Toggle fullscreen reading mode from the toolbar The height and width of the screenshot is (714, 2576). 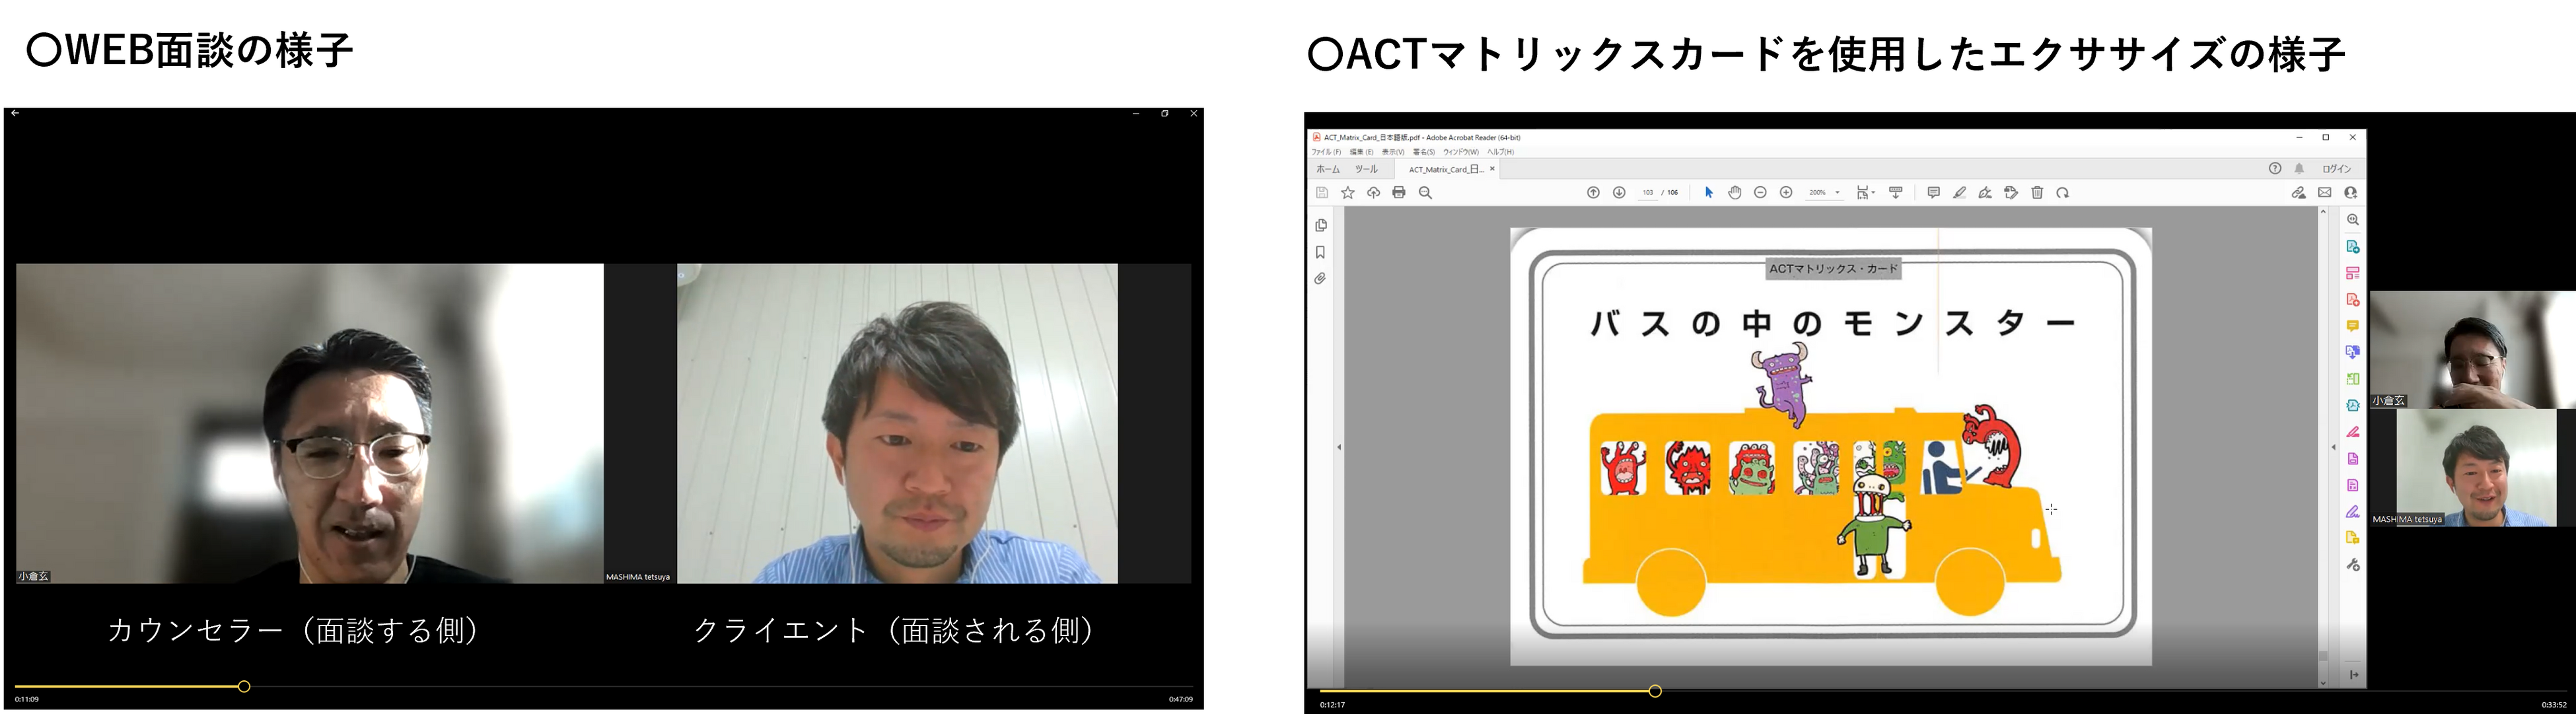(1896, 192)
